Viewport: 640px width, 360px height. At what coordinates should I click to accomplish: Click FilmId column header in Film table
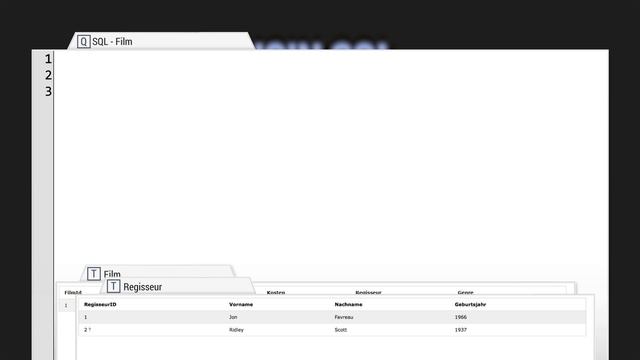click(x=73, y=292)
